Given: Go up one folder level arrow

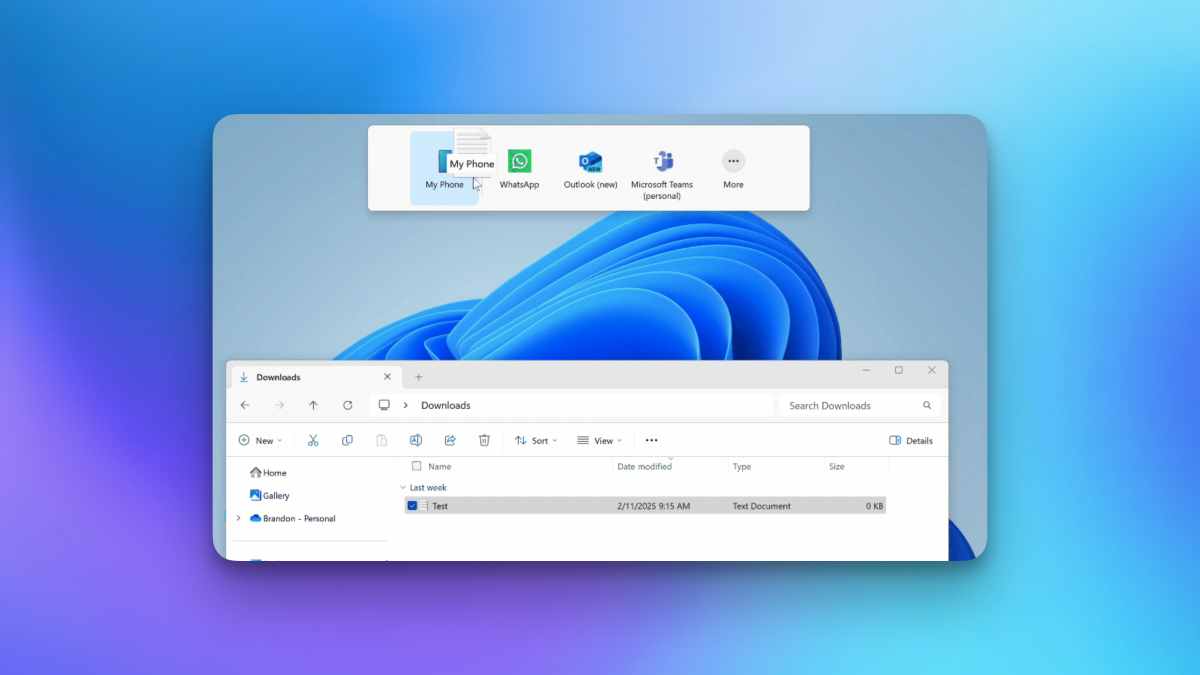Looking at the screenshot, I should coord(313,405).
